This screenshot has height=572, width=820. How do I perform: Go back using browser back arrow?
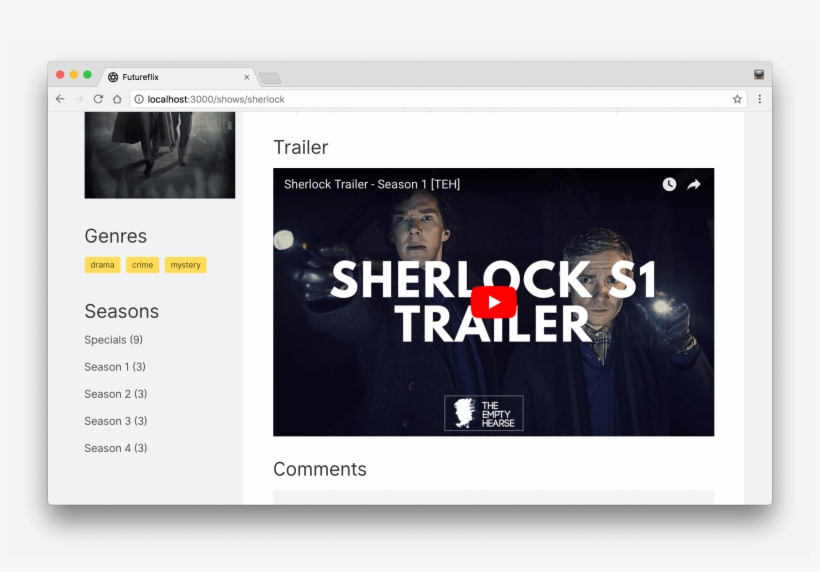pos(60,99)
